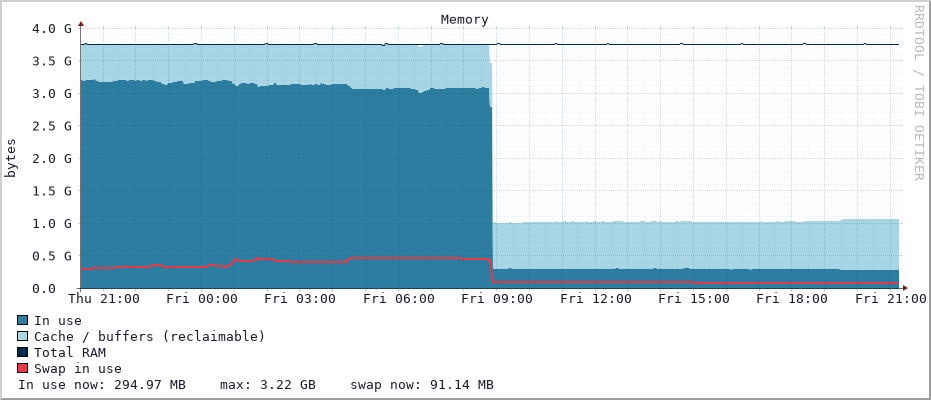The width and height of the screenshot is (931, 400).
Task: Click the 'Thu 21:00' time label
Action: 104,299
